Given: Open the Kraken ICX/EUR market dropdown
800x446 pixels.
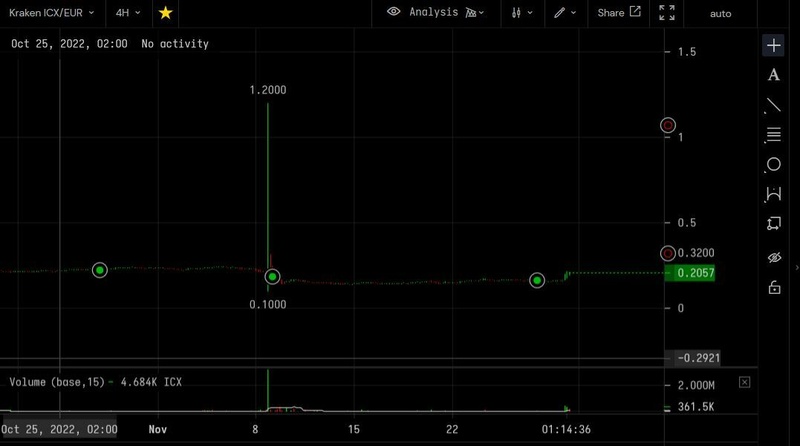Looking at the screenshot, I should (52, 13).
